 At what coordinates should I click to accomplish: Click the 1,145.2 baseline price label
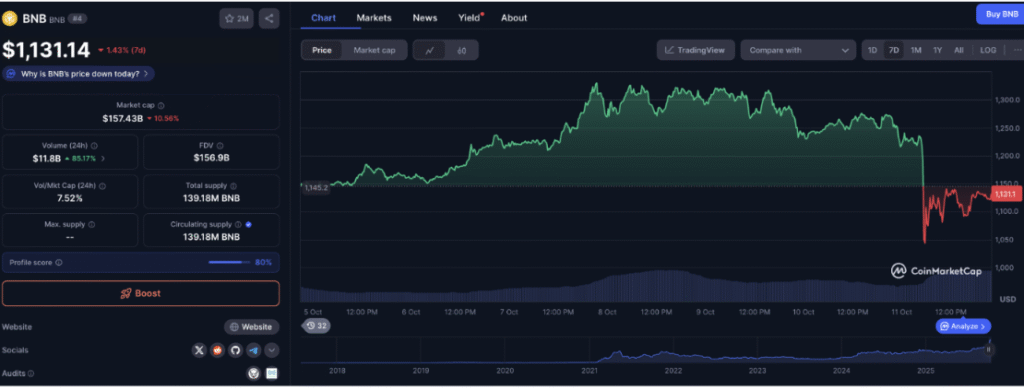click(x=315, y=187)
